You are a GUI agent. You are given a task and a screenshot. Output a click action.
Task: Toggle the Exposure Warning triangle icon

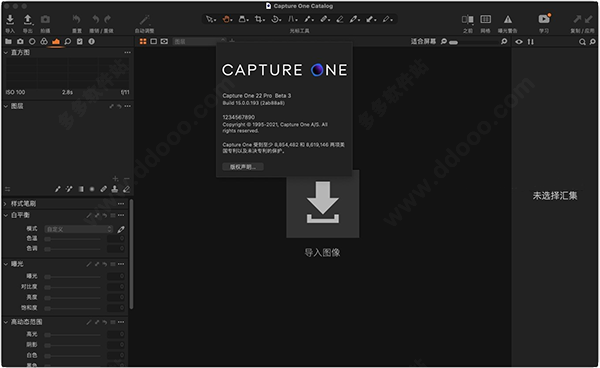(x=507, y=19)
